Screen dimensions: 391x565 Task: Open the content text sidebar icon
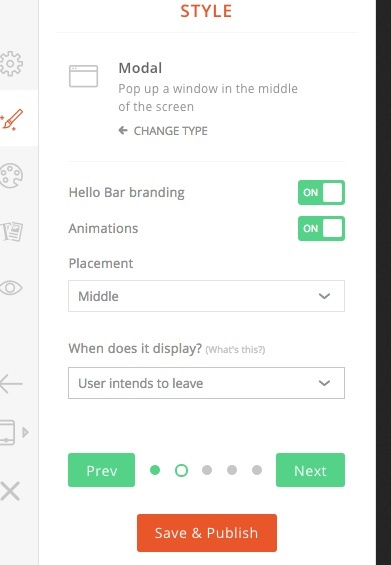pyautogui.click(x=12, y=232)
